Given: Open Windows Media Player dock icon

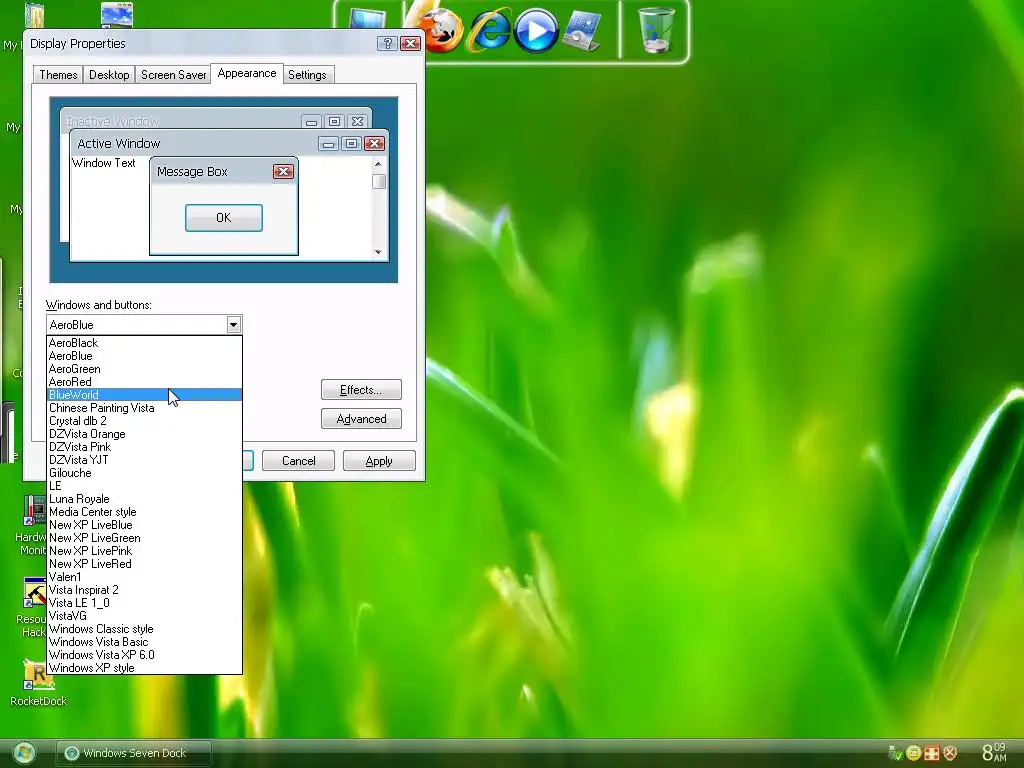Looking at the screenshot, I should coord(536,30).
